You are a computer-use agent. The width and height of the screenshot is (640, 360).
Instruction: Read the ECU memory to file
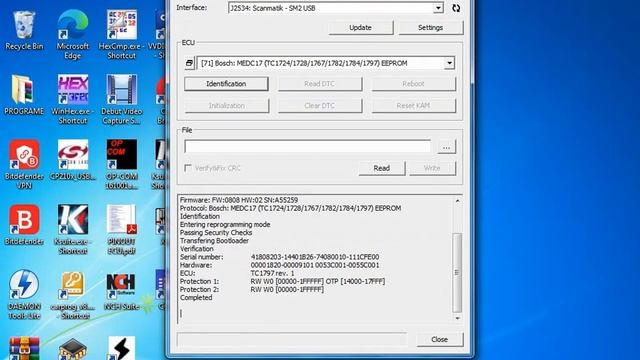click(382, 168)
